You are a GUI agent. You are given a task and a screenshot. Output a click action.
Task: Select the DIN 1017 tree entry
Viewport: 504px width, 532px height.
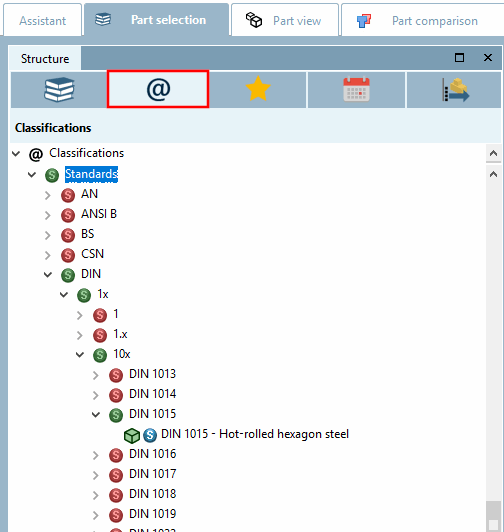tap(152, 474)
